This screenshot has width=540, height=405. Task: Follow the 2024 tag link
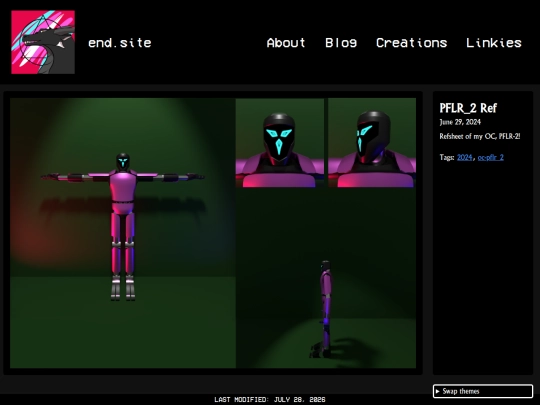point(464,157)
